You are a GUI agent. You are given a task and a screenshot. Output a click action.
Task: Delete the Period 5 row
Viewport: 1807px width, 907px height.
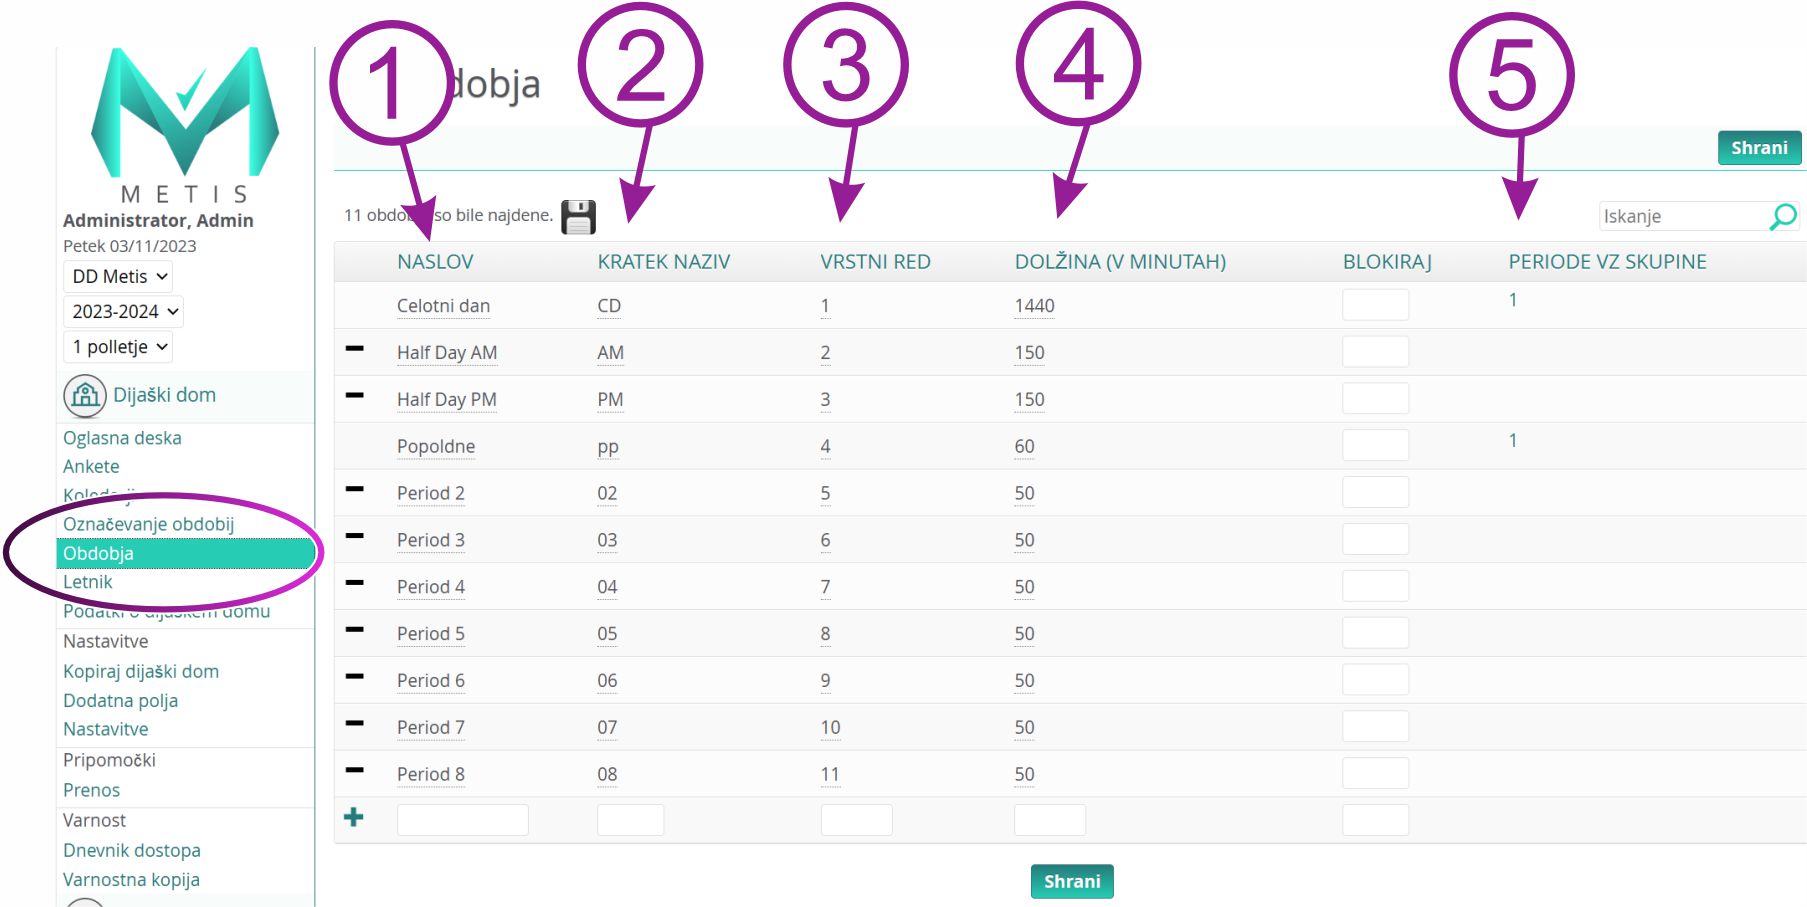(354, 630)
